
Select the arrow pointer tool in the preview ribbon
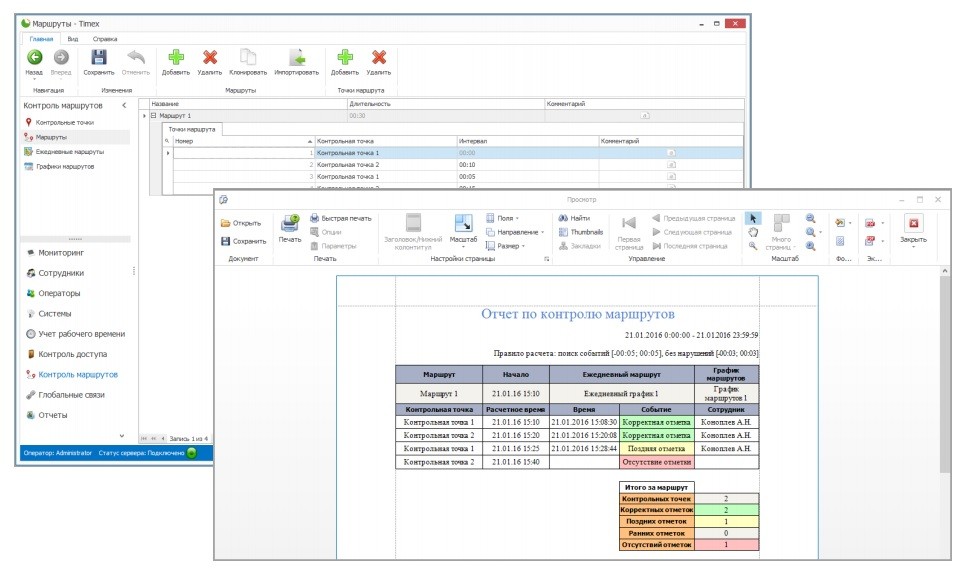pyautogui.click(x=751, y=218)
